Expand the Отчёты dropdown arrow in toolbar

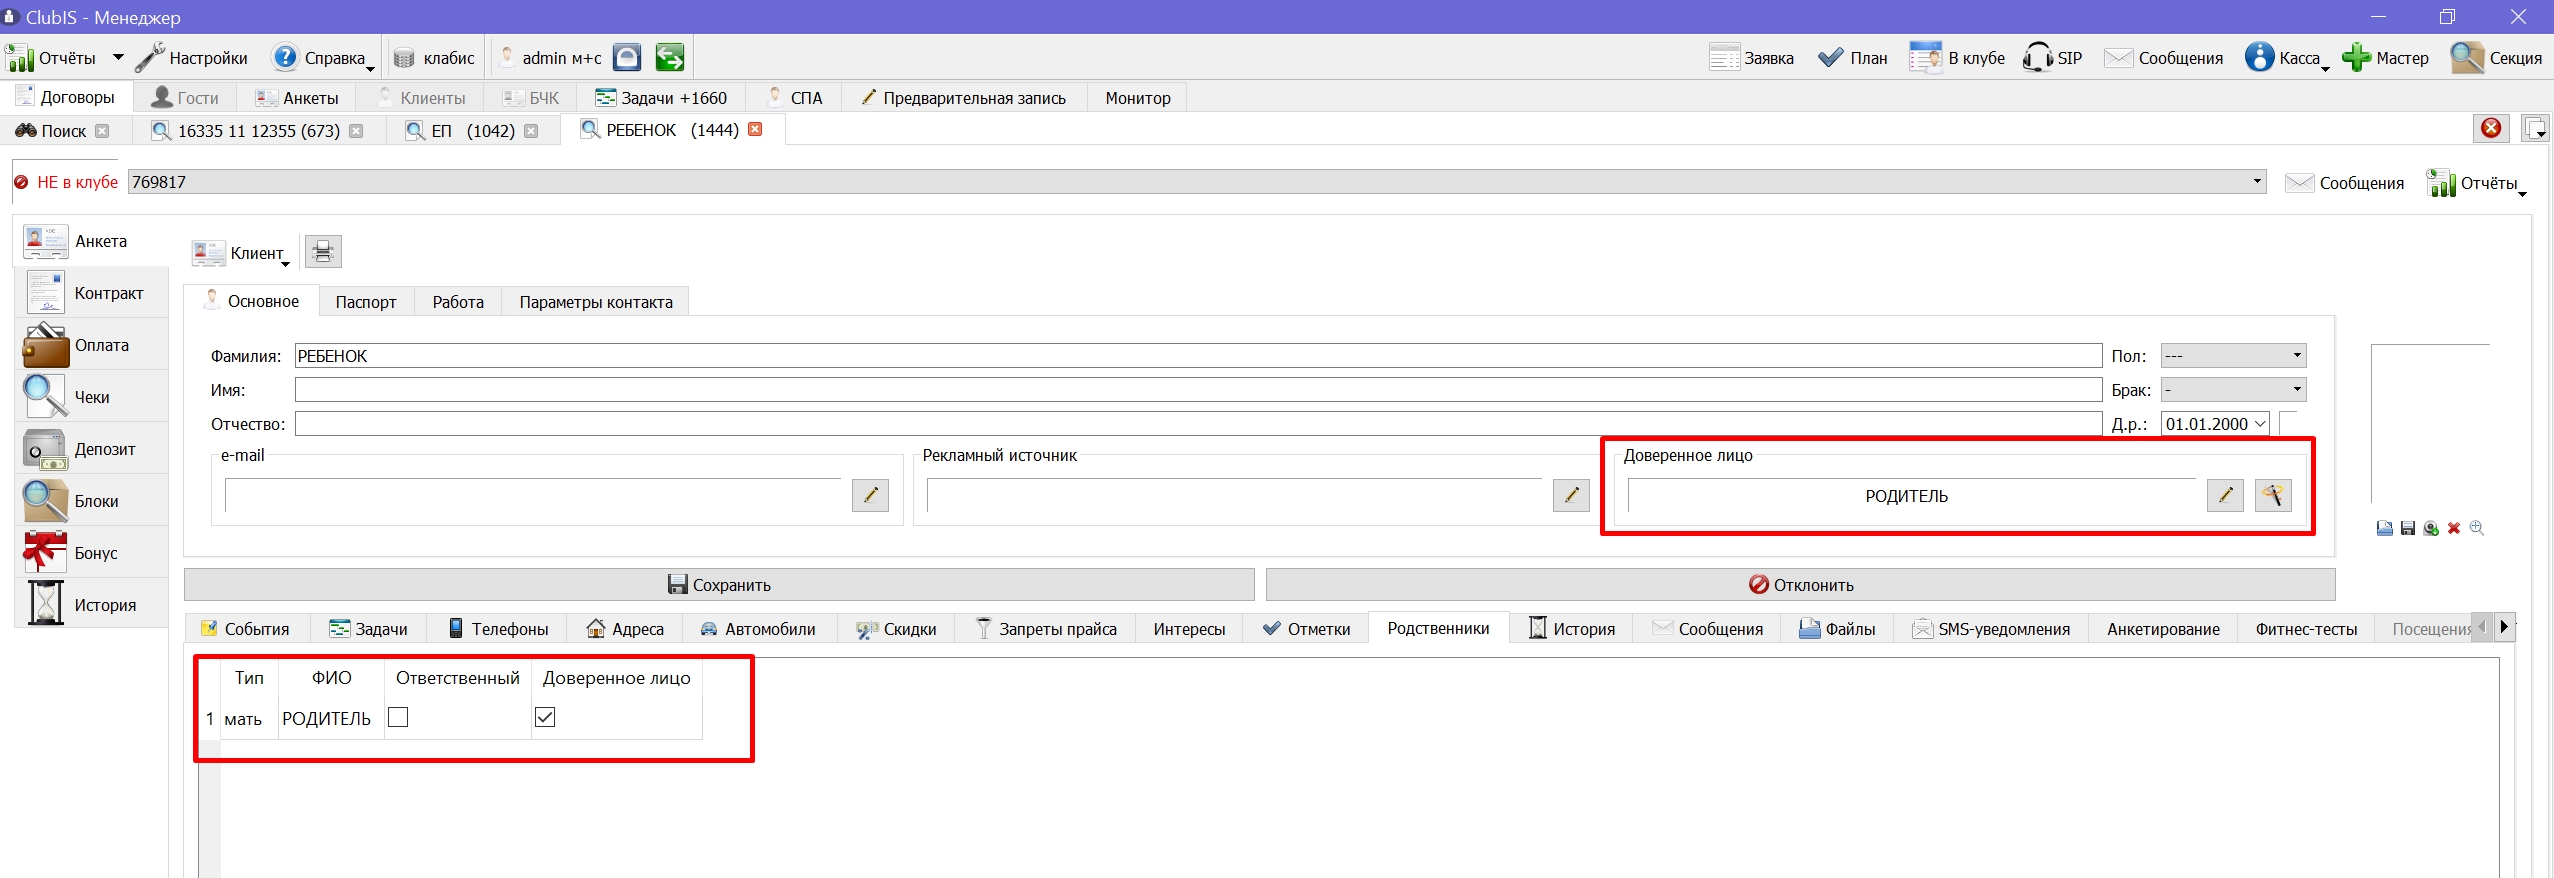[x=118, y=58]
